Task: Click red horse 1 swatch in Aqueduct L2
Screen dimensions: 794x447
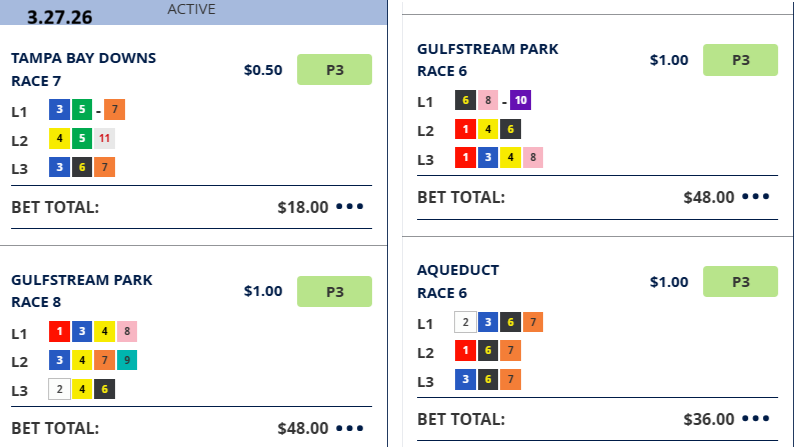Action: coord(465,351)
